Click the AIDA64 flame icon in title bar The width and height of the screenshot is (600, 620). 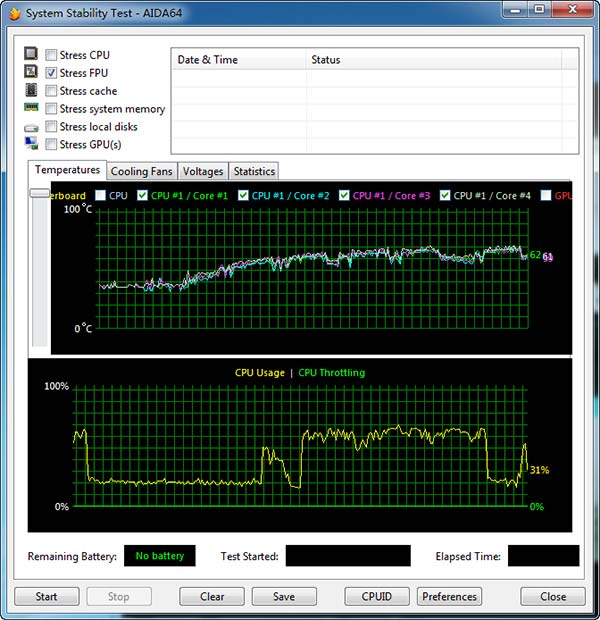click(x=14, y=13)
